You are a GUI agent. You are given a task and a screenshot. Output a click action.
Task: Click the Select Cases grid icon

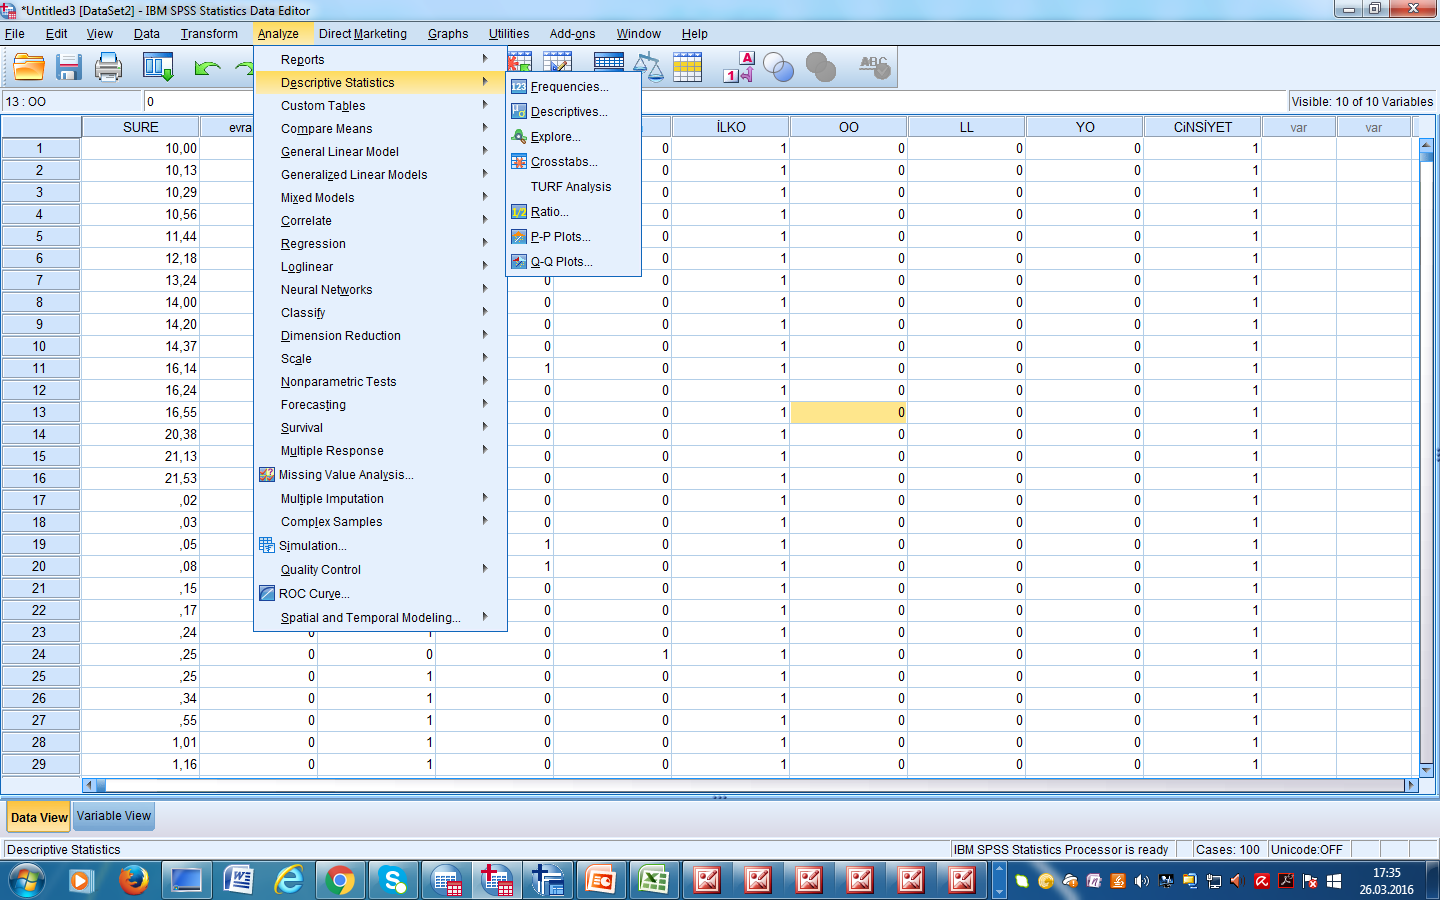(687, 68)
